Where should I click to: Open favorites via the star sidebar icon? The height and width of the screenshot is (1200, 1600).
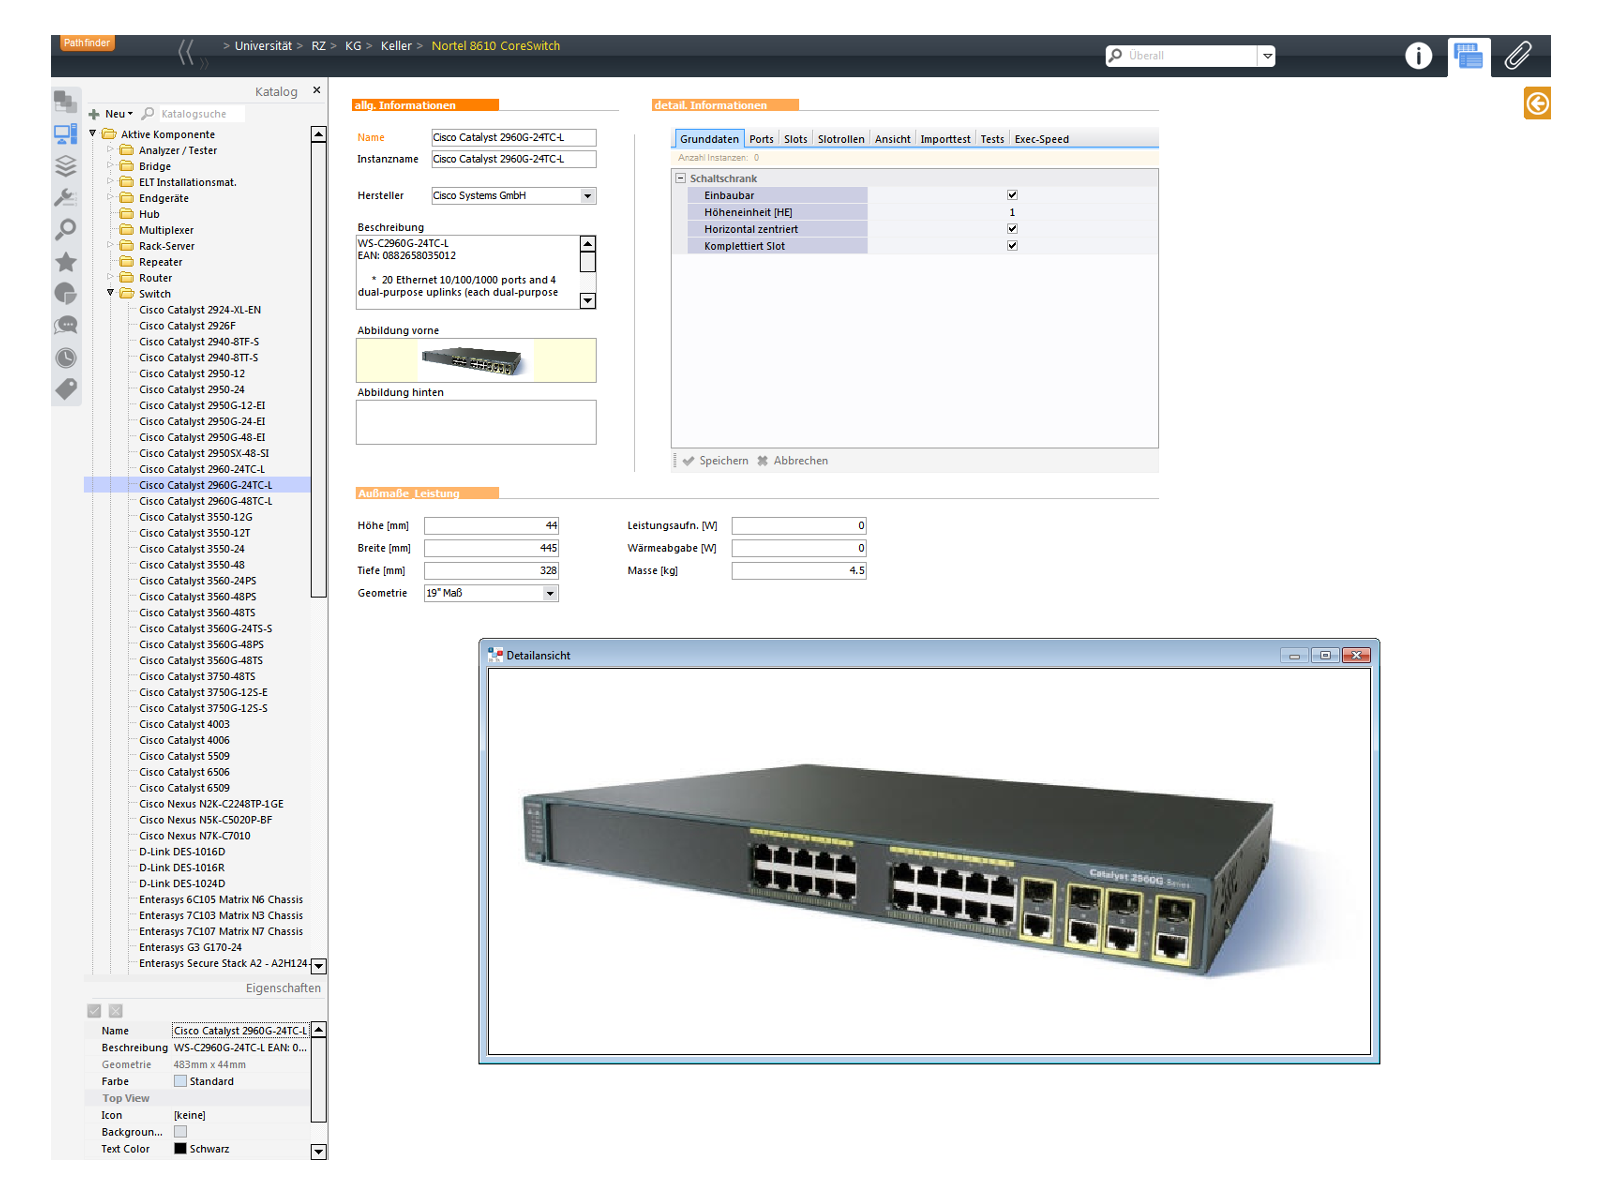(66, 262)
